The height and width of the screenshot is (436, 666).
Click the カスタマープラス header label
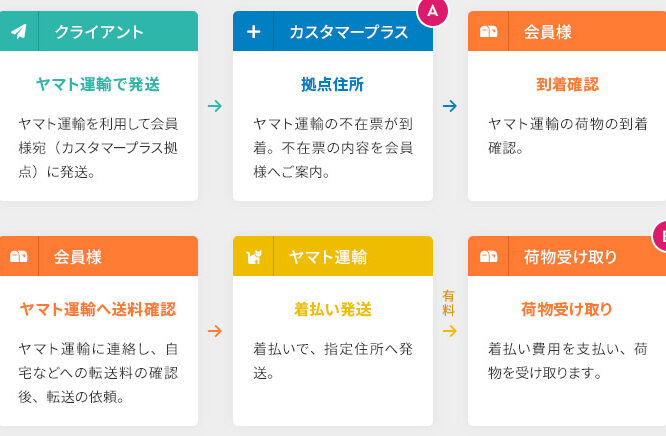pyautogui.click(x=348, y=31)
